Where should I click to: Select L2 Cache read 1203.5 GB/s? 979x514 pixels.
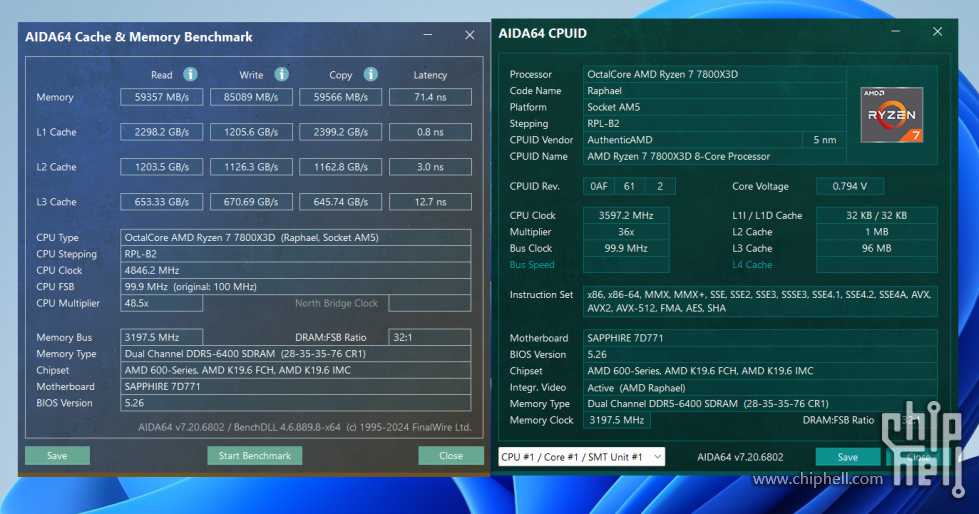click(x=161, y=167)
